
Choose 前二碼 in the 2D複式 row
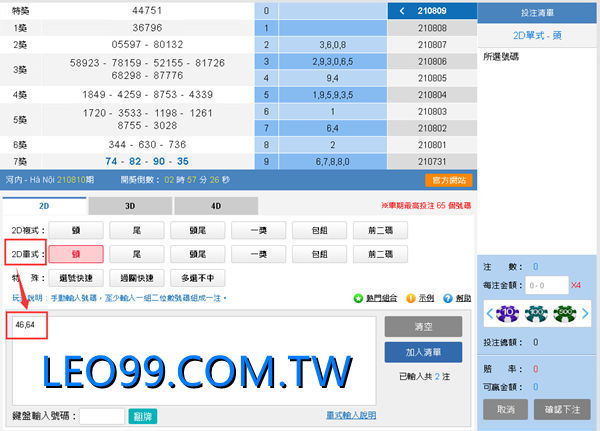pyautogui.click(x=380, y=230)
